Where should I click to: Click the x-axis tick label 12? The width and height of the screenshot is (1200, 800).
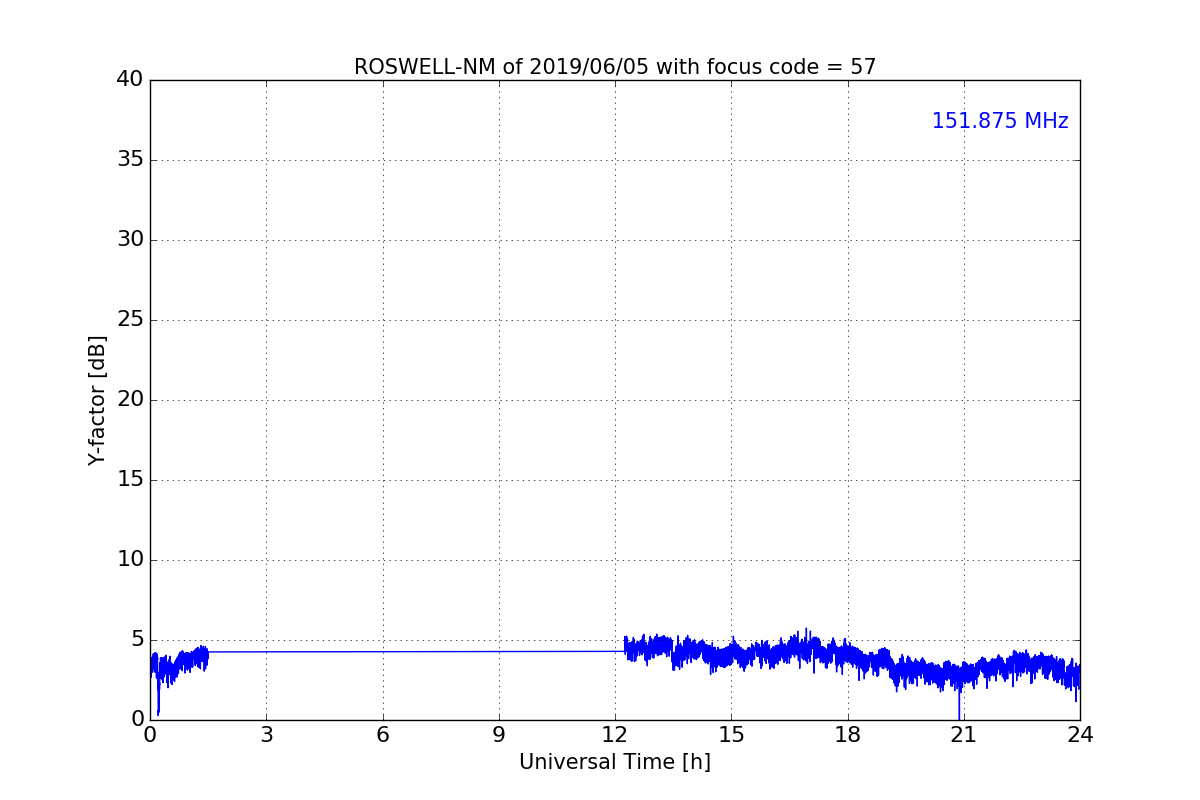click(x=615, y=735)
